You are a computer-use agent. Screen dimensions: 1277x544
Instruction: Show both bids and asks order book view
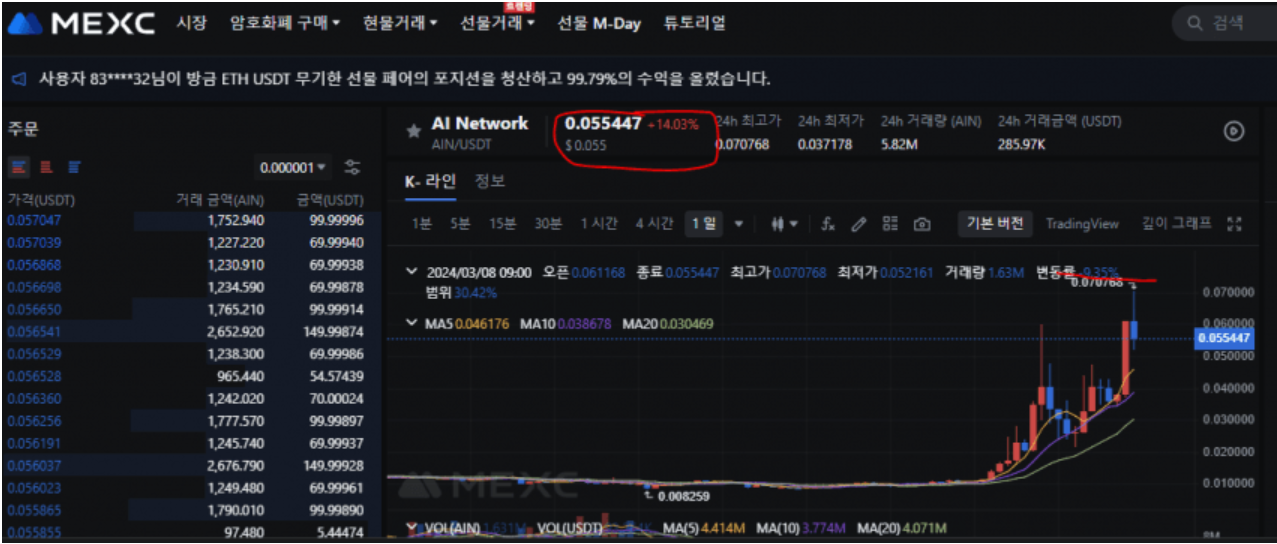pyautogui.click(x=19, y=167)
